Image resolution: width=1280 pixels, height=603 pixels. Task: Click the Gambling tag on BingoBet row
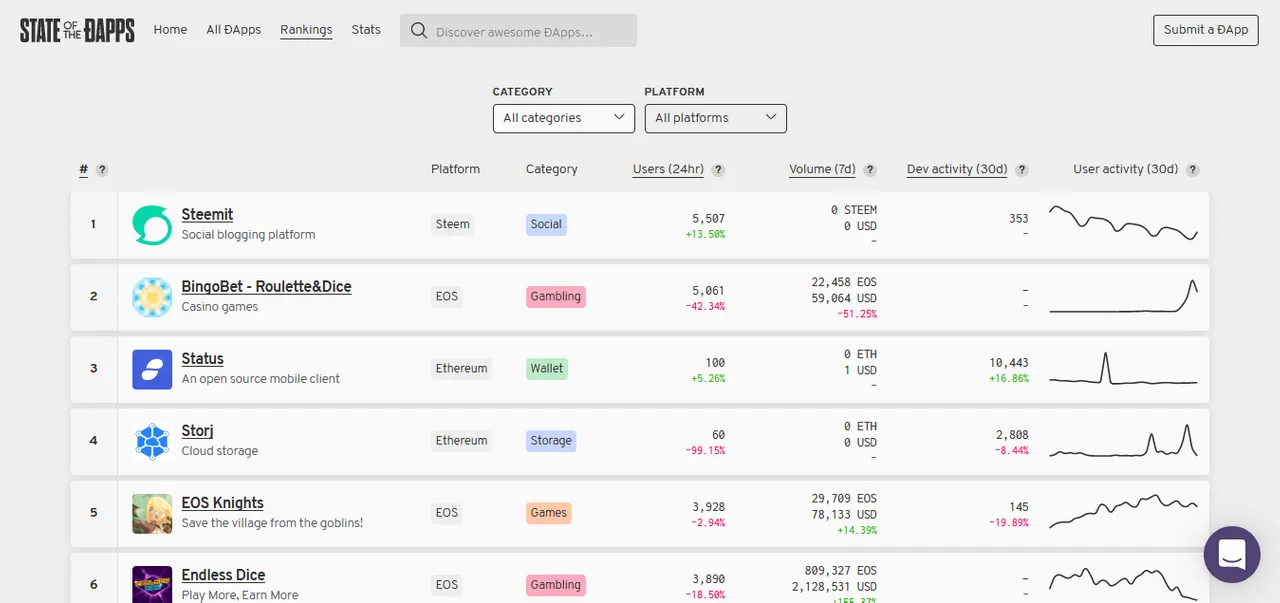point(555,296)
